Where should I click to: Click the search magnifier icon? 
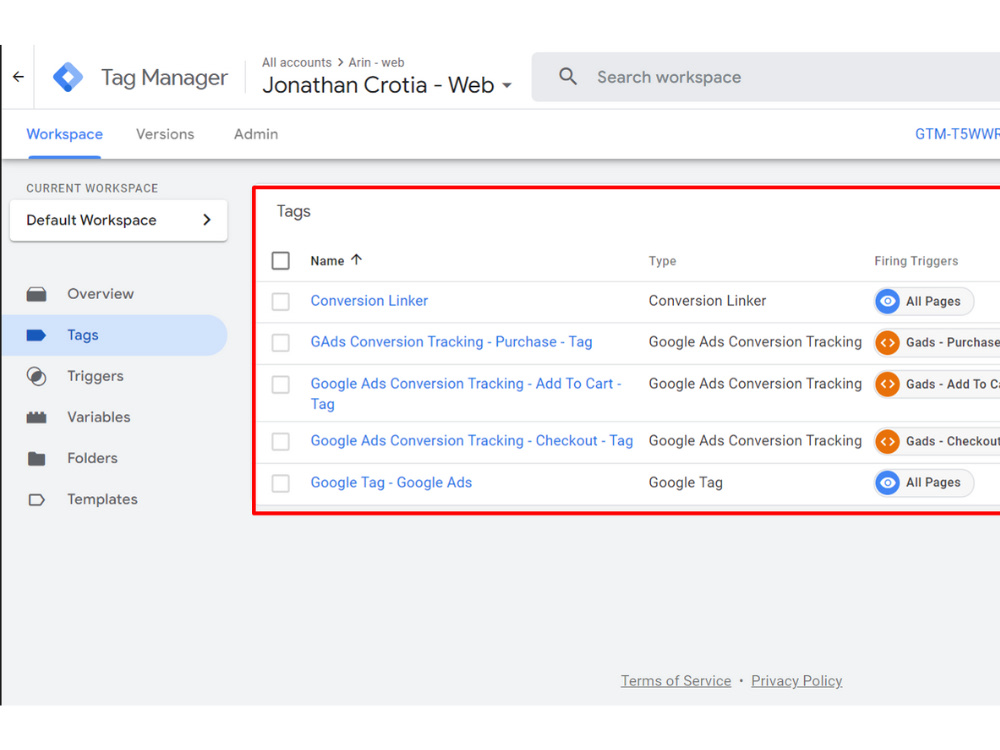tap(568, 77)
